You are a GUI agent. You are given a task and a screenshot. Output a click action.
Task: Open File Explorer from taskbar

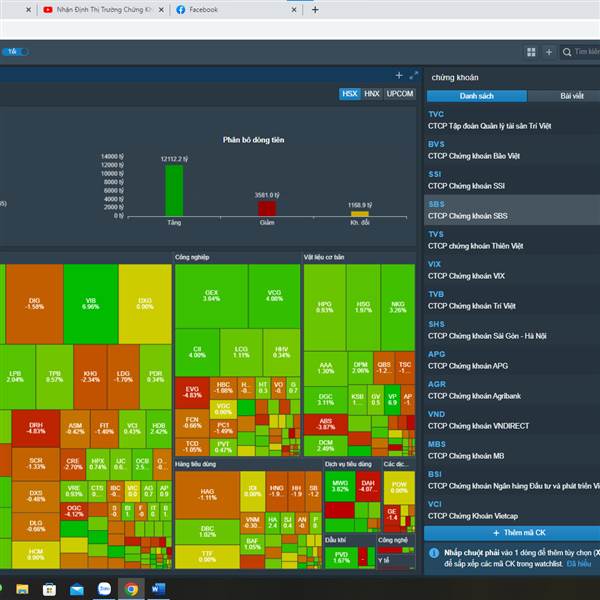[x=22, y=589]
